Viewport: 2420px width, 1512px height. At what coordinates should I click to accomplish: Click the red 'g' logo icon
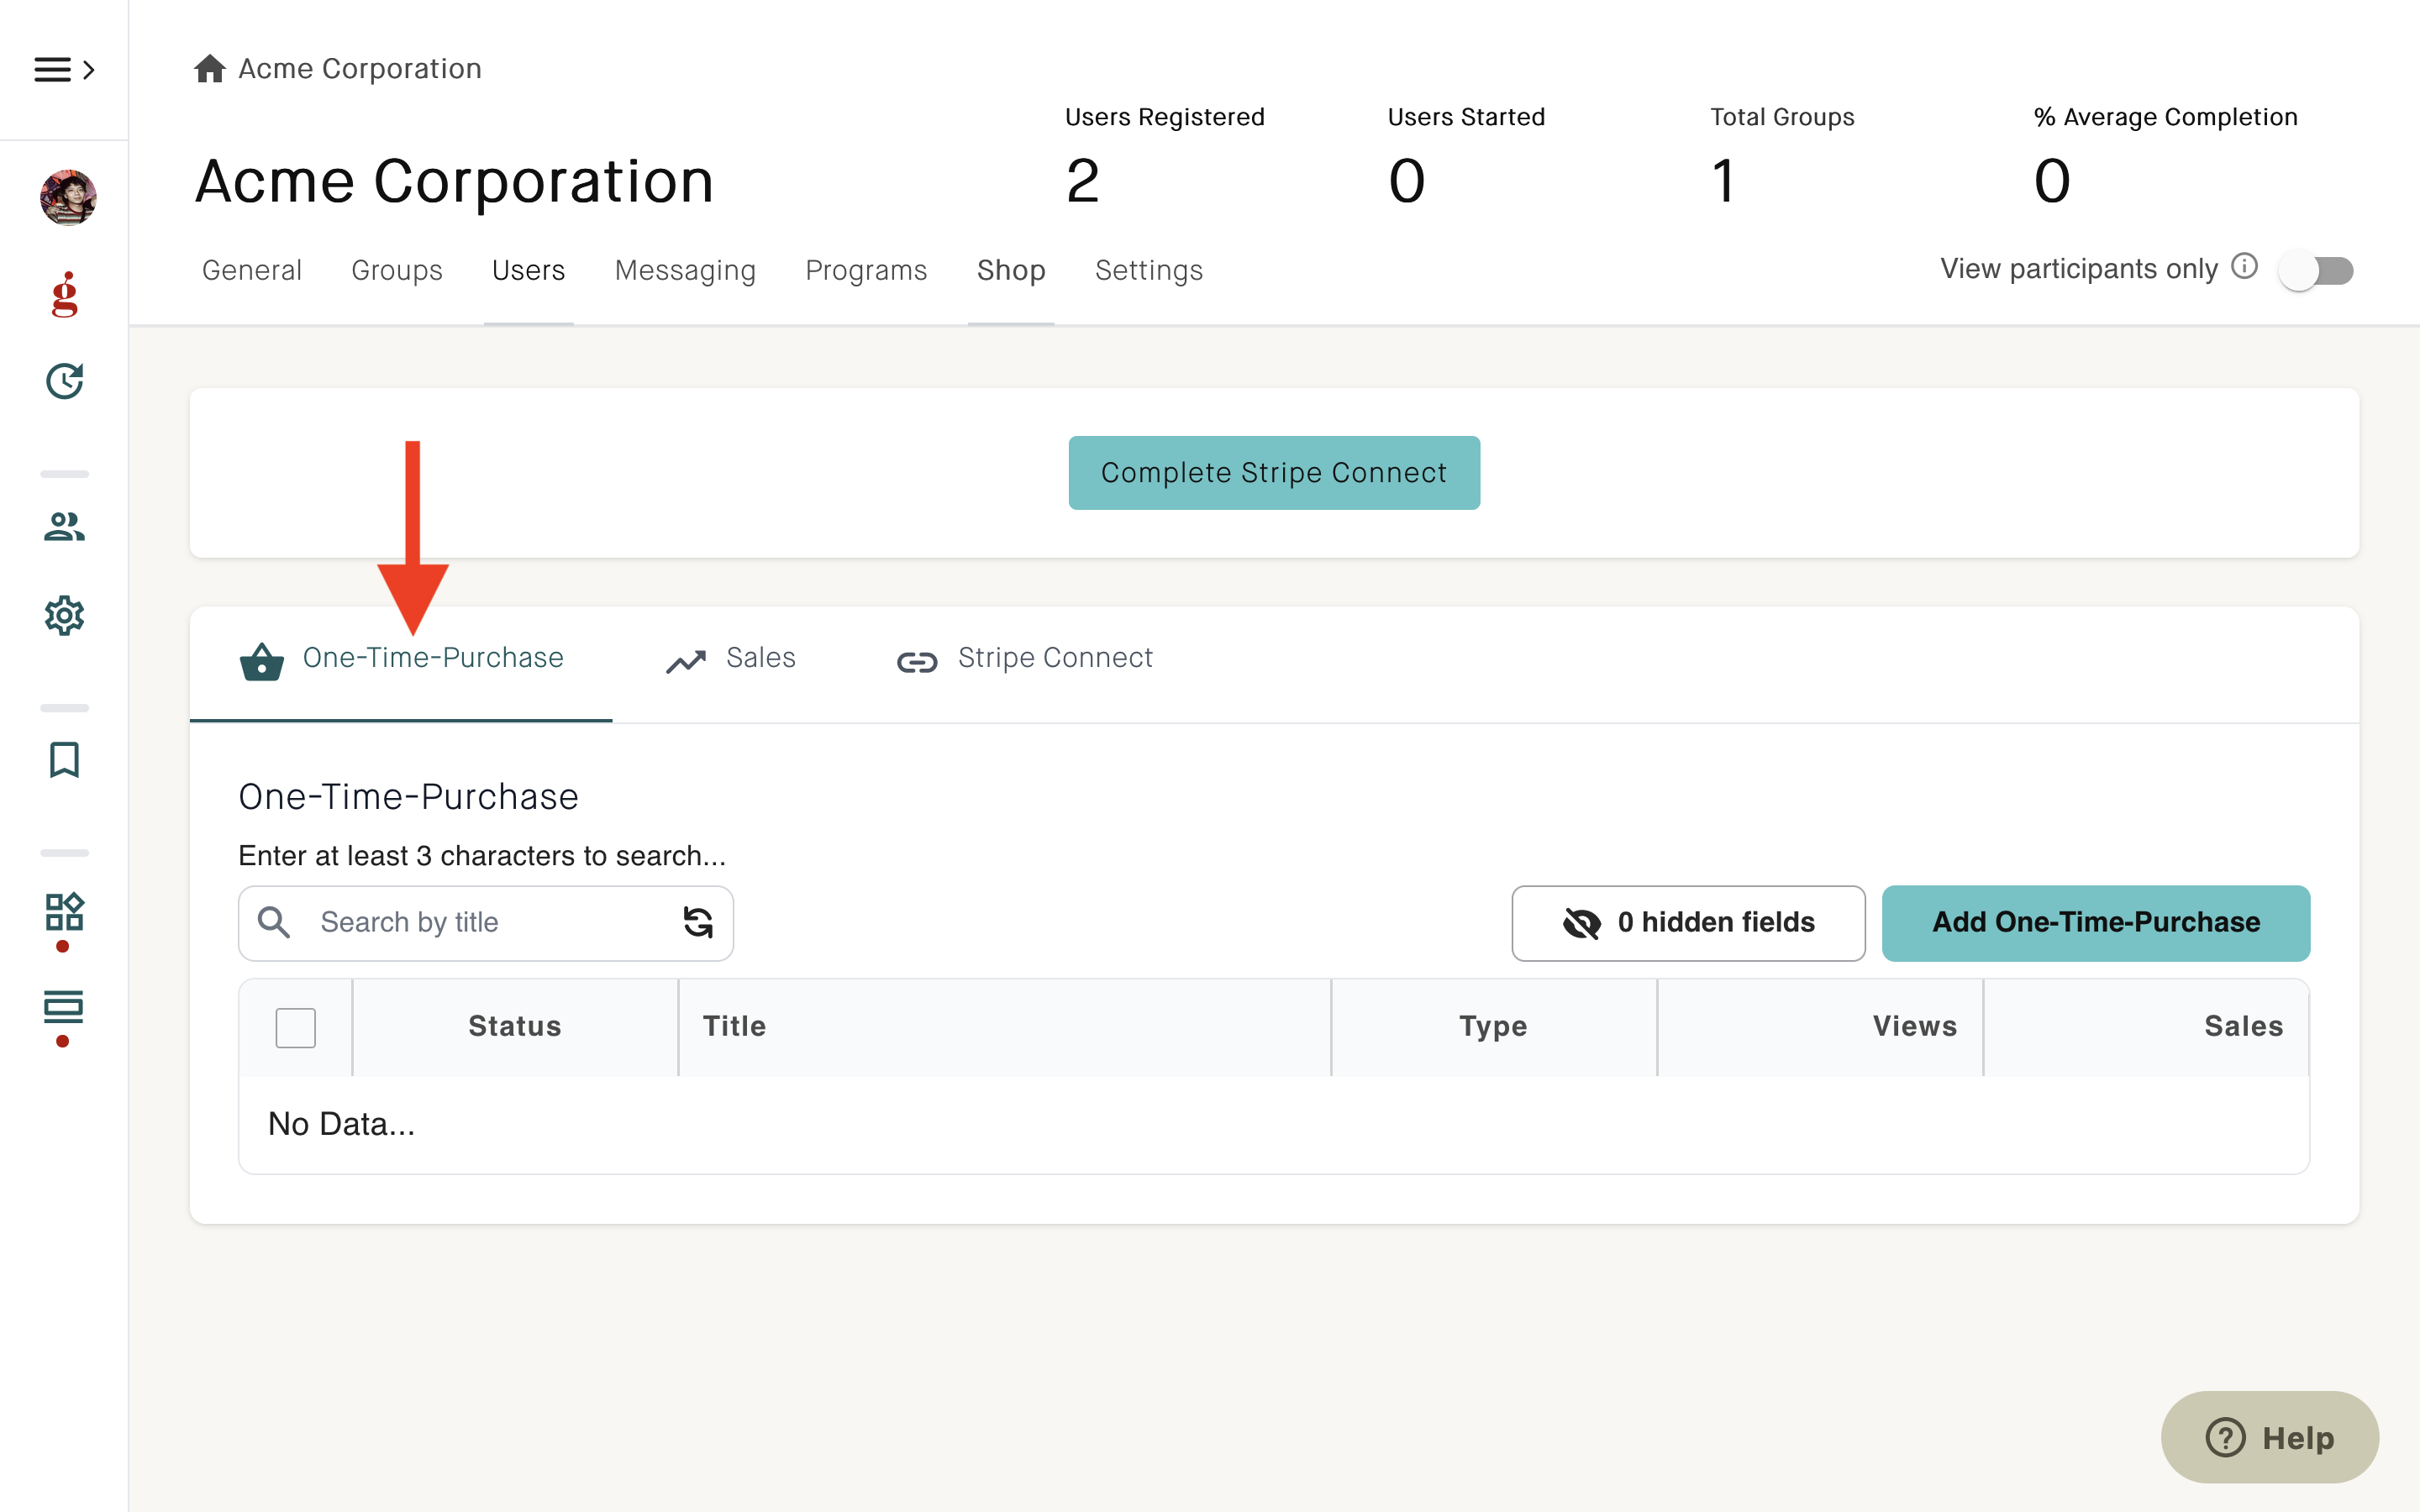click(65, 294)
